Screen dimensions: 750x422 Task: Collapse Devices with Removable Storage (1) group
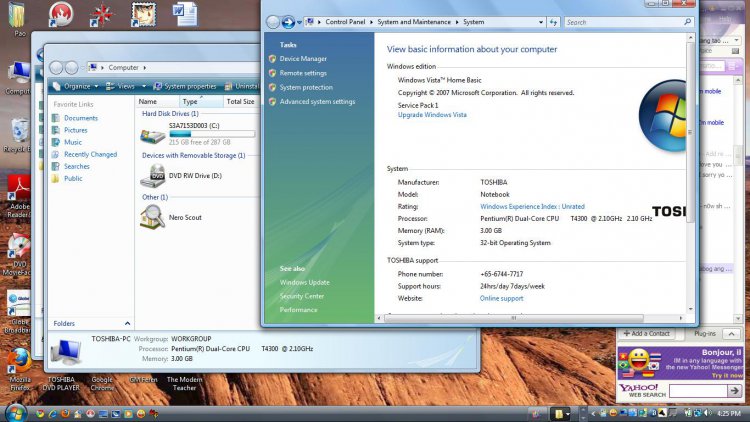point(193,155)
